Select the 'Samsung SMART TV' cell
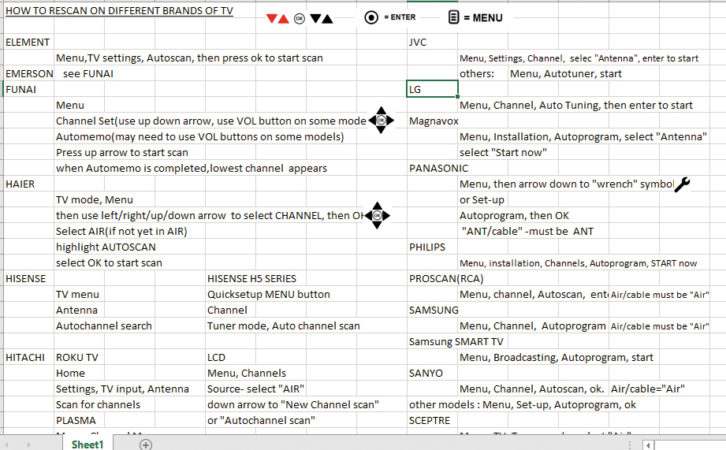The width and height of the screenshot is (726, 450). [456, 342]
